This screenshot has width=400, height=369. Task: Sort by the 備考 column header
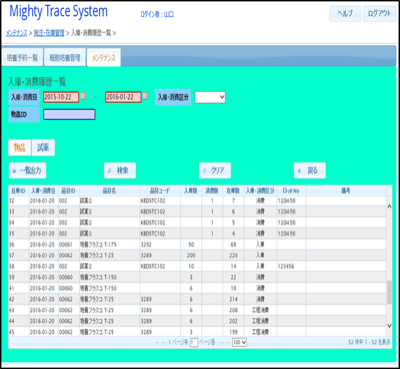(x=346, y=191)
